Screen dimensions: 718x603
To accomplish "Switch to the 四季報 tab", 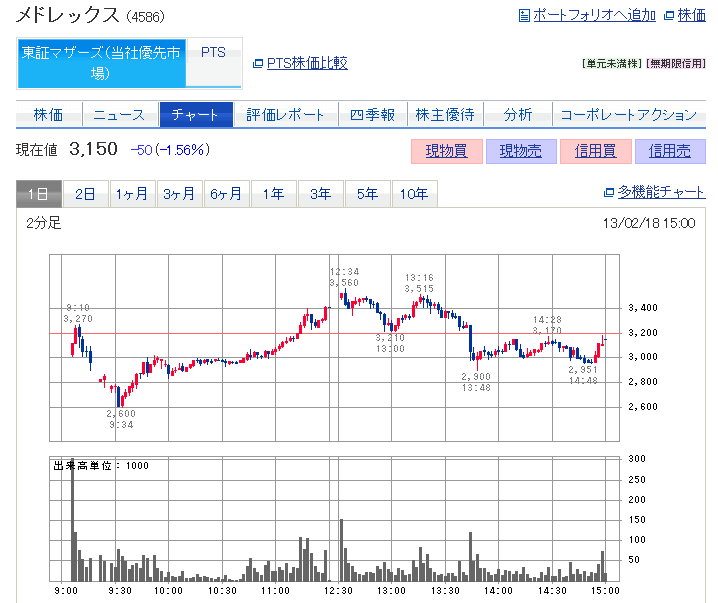I will (372, 115).
